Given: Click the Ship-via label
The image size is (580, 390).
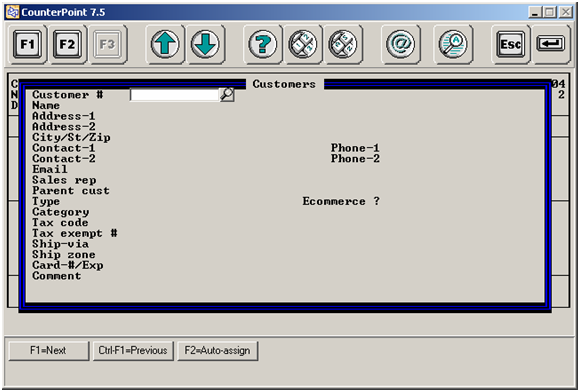Looking at the screenshot, I should tap(60, 244).
